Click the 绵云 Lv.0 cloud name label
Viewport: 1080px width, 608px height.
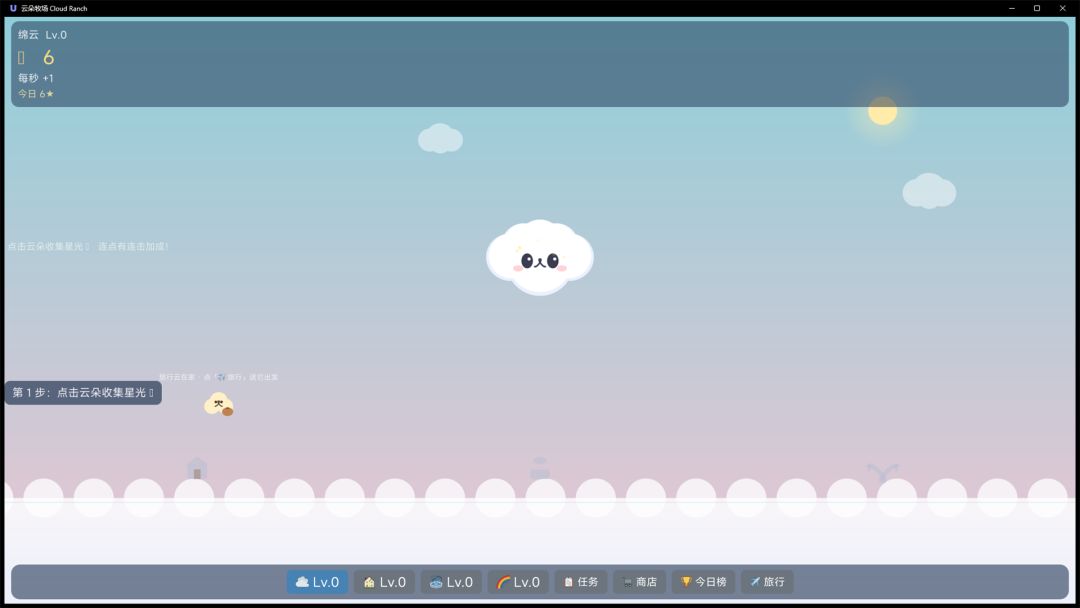42,34
